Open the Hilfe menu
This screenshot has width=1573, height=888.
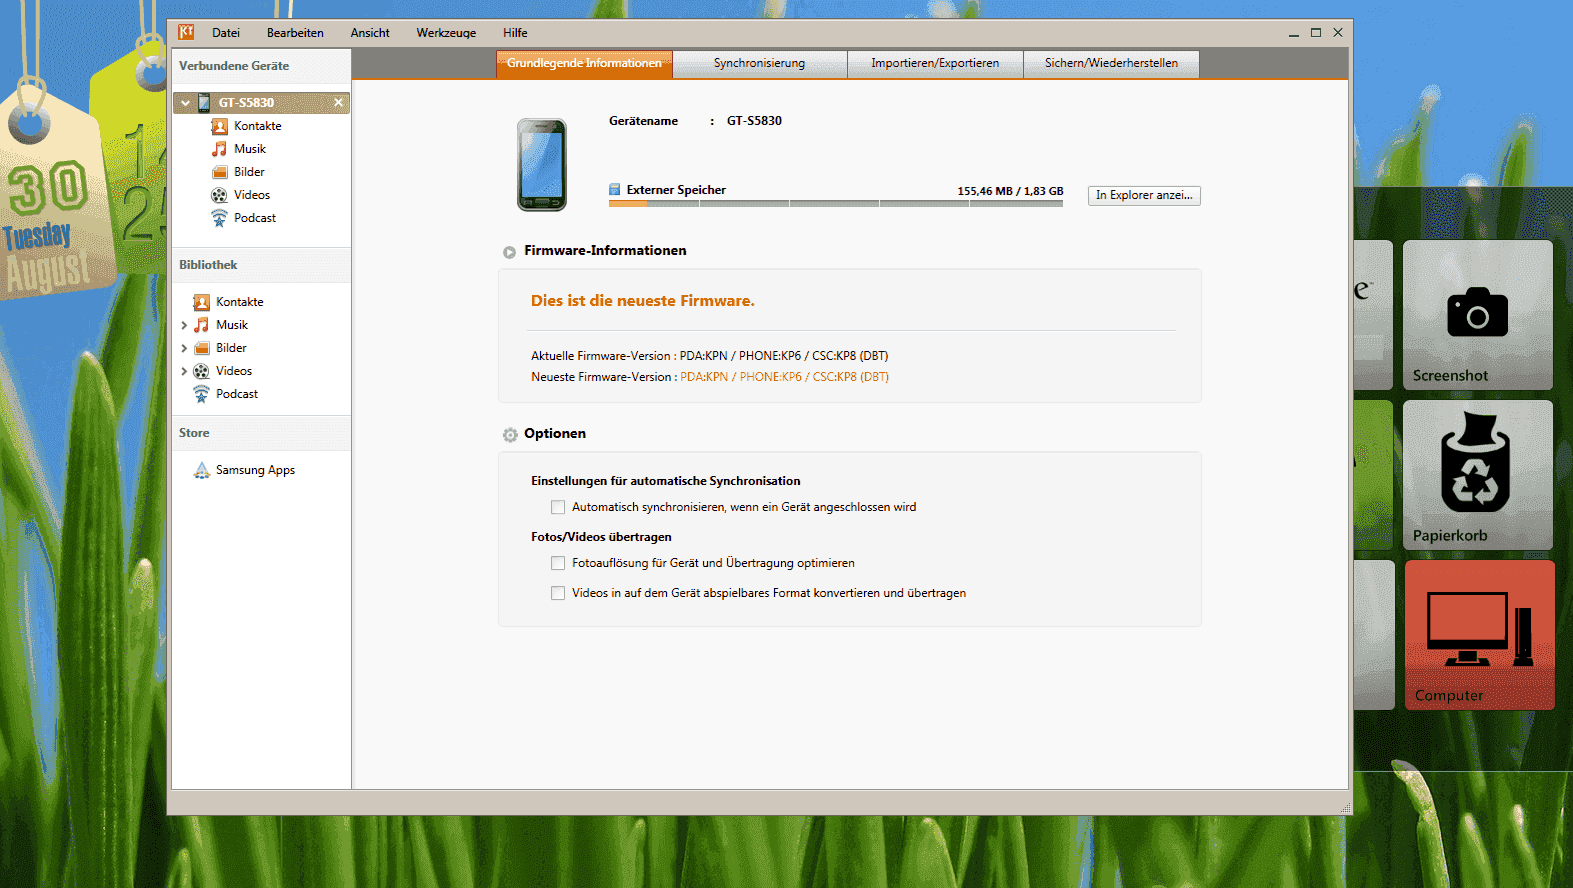coord(515,33)
